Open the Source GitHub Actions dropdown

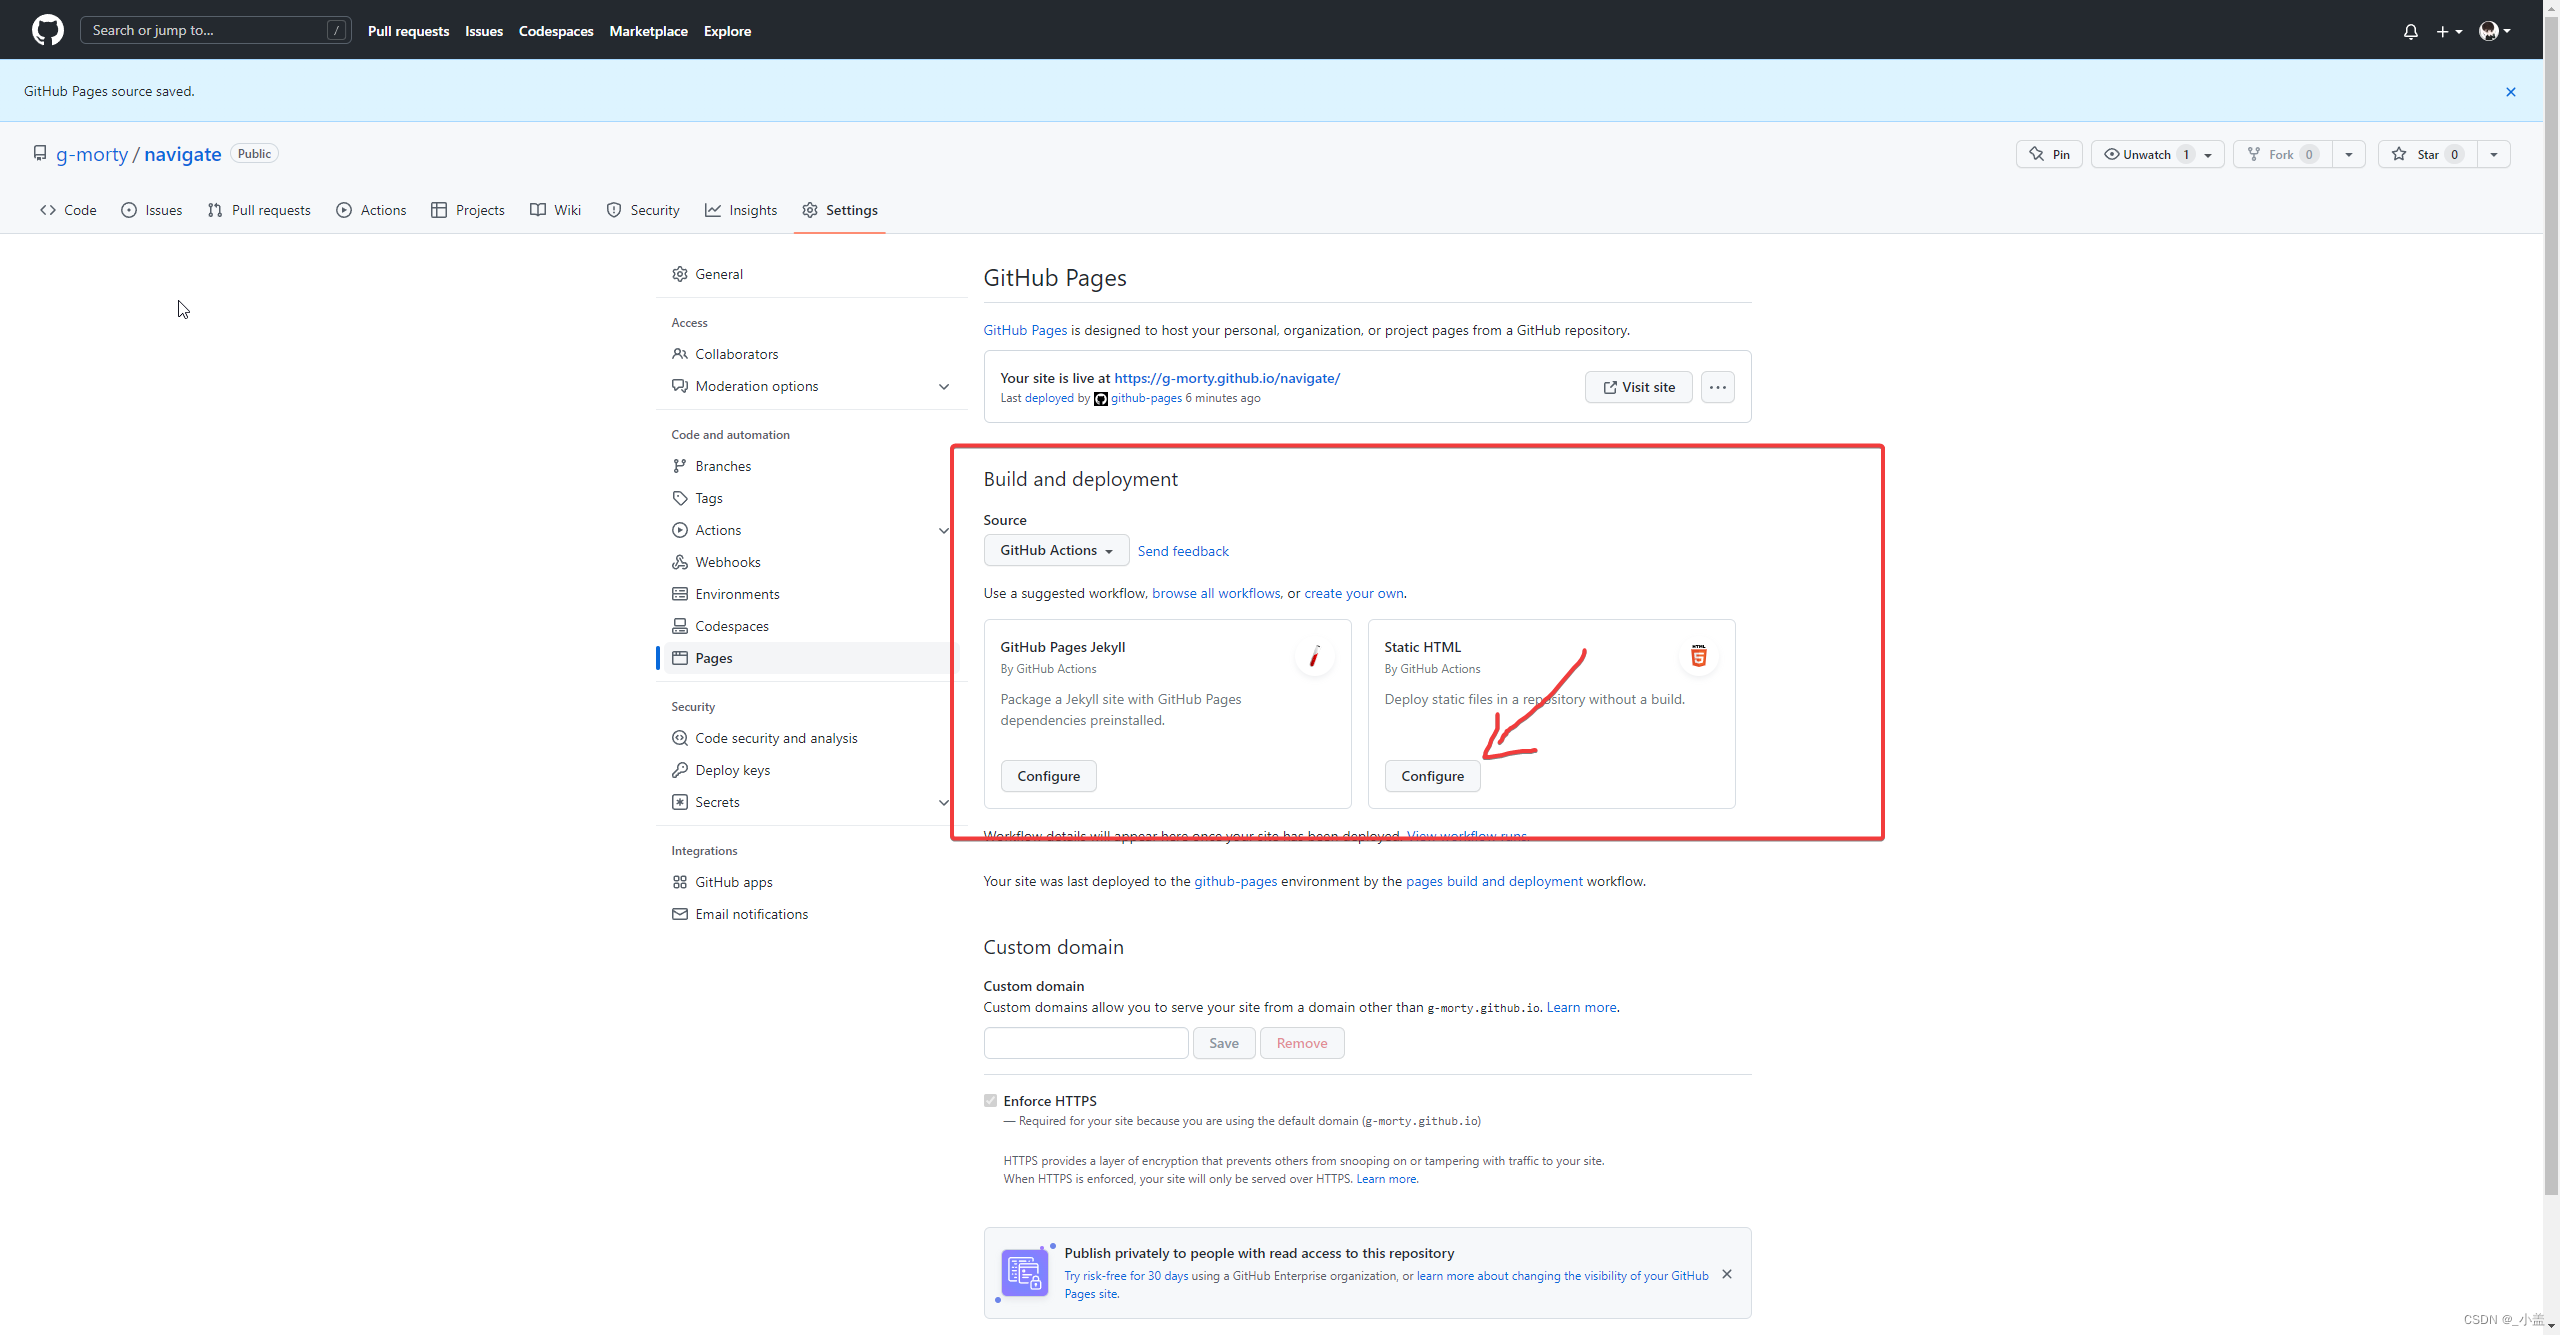tap(1056, 550)
